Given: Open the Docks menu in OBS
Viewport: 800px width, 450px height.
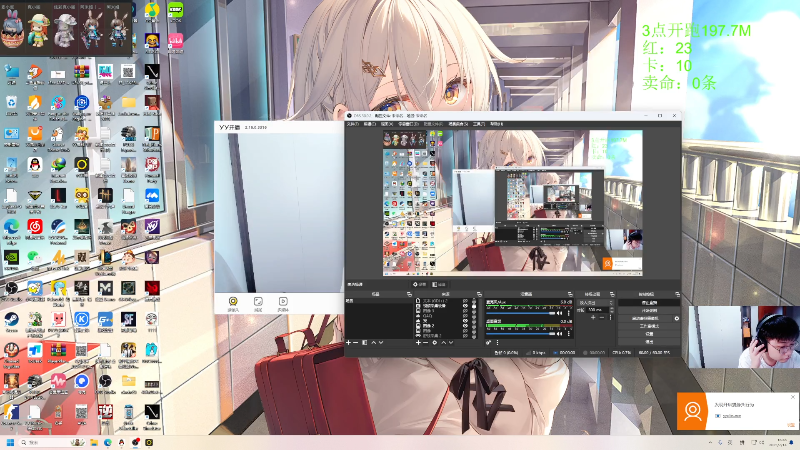Looking at the screenshot, I should click(x=409, y=124).
